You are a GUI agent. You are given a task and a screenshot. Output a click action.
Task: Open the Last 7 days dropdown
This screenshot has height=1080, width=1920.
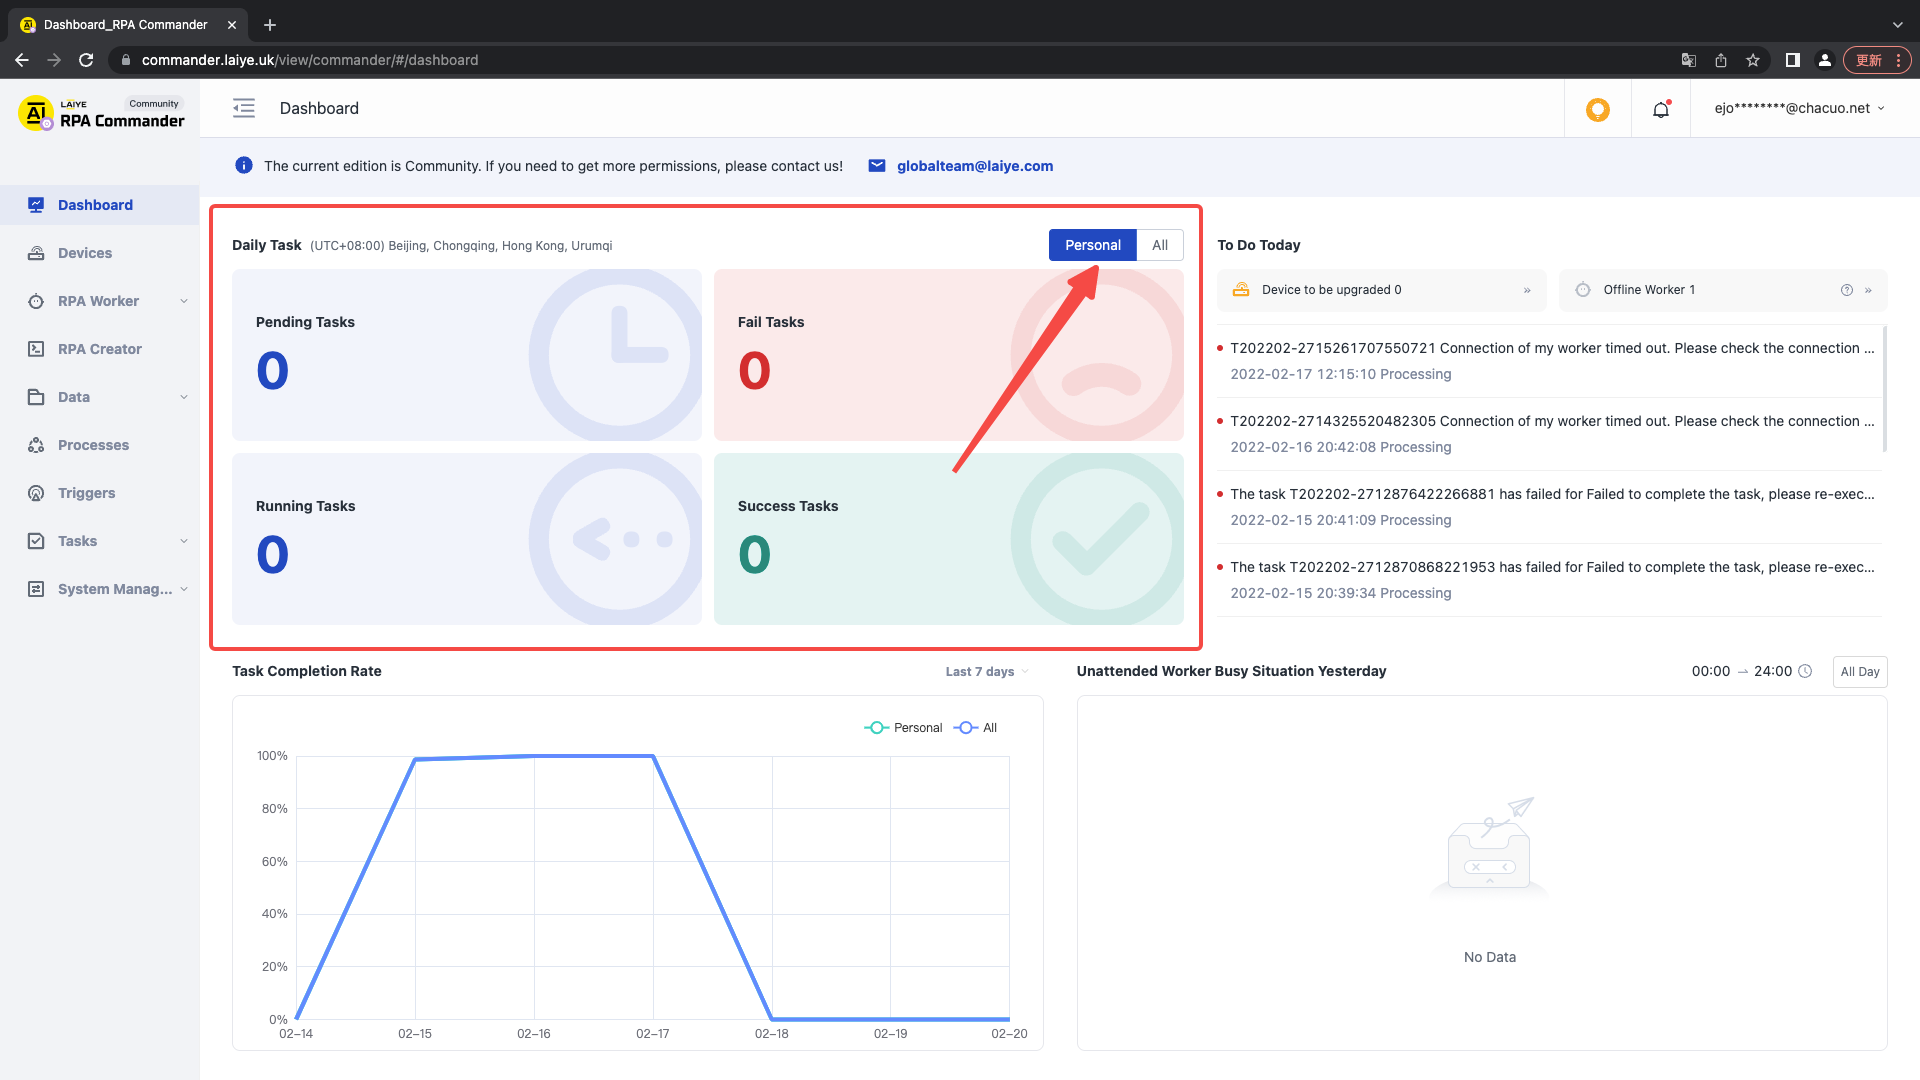coord(987,671)
